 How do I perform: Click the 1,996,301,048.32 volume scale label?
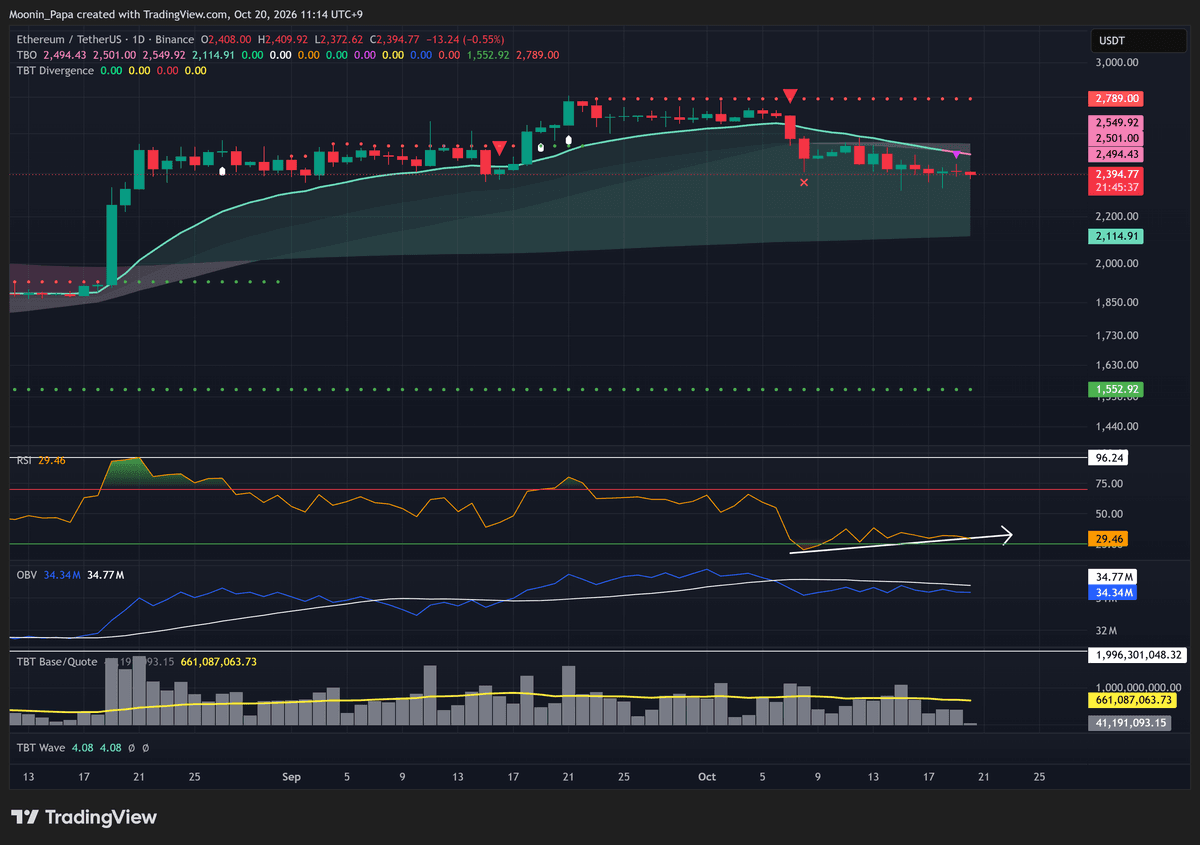(x=1139, y=655)
